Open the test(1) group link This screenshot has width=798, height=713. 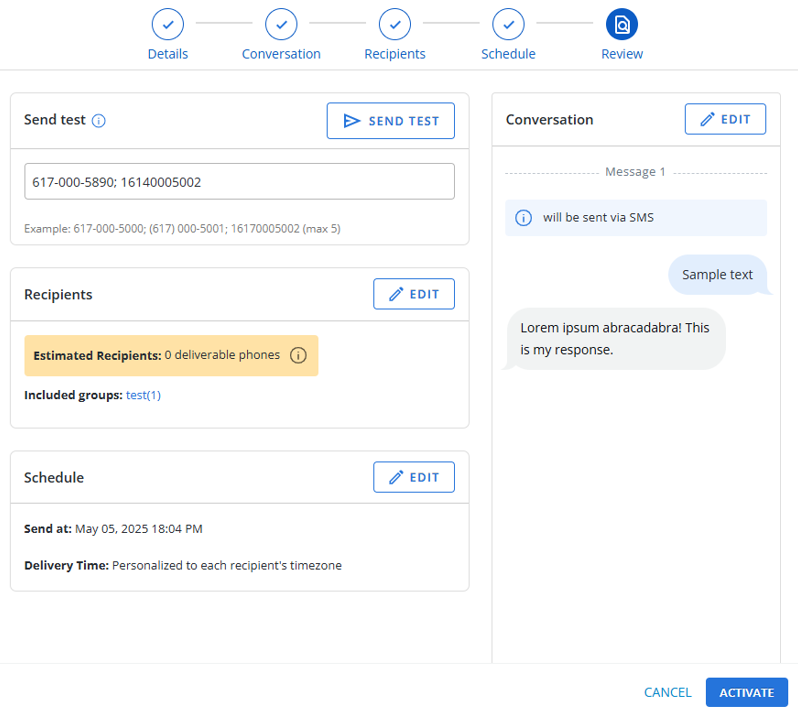[143, 395]
